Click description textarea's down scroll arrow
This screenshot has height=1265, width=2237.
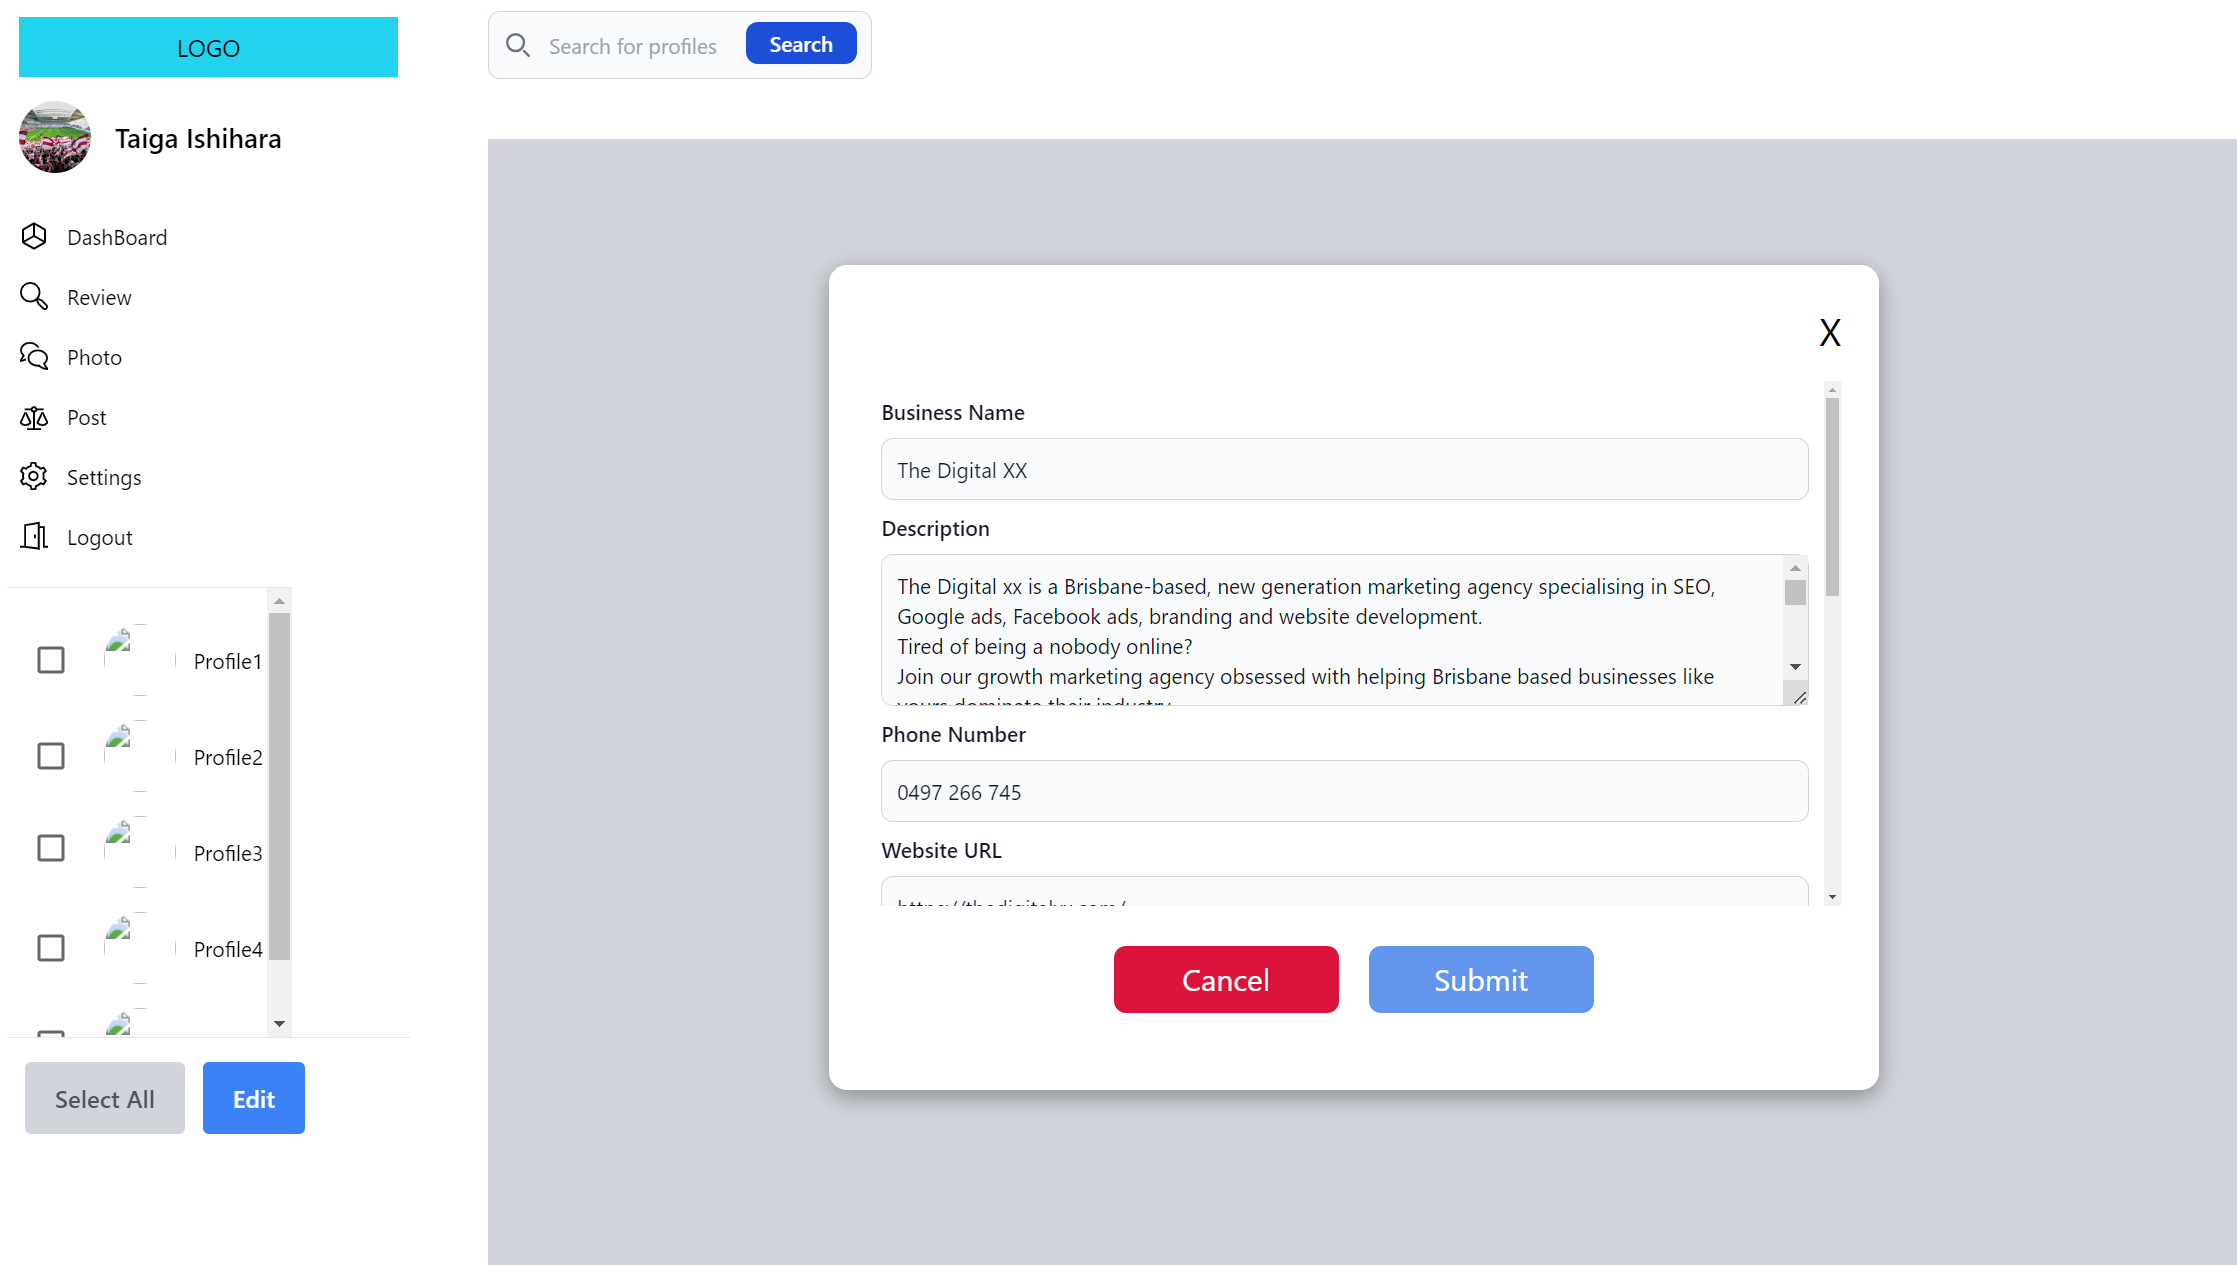1795,667
